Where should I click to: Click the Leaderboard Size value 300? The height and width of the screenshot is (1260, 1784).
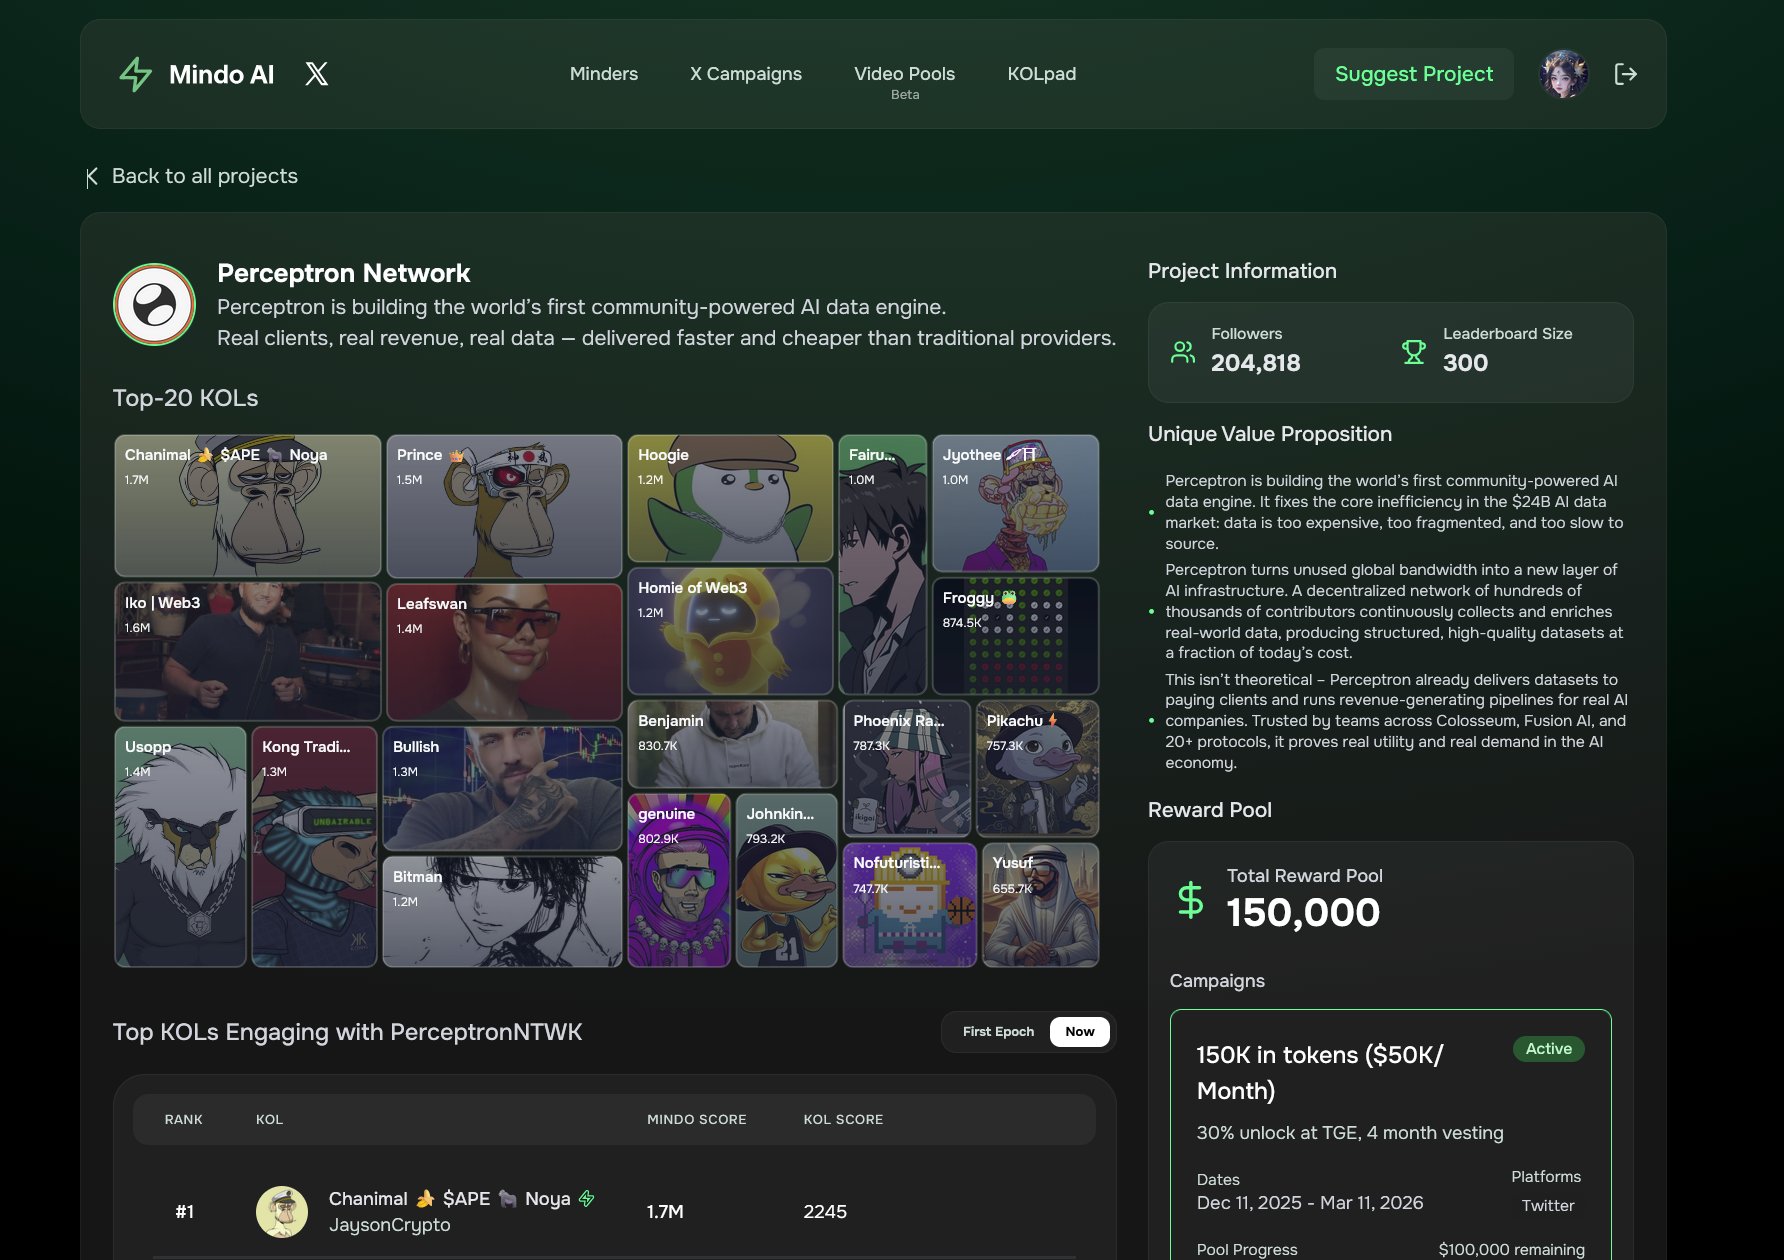pyautogui.click(x=1466, y=363)
